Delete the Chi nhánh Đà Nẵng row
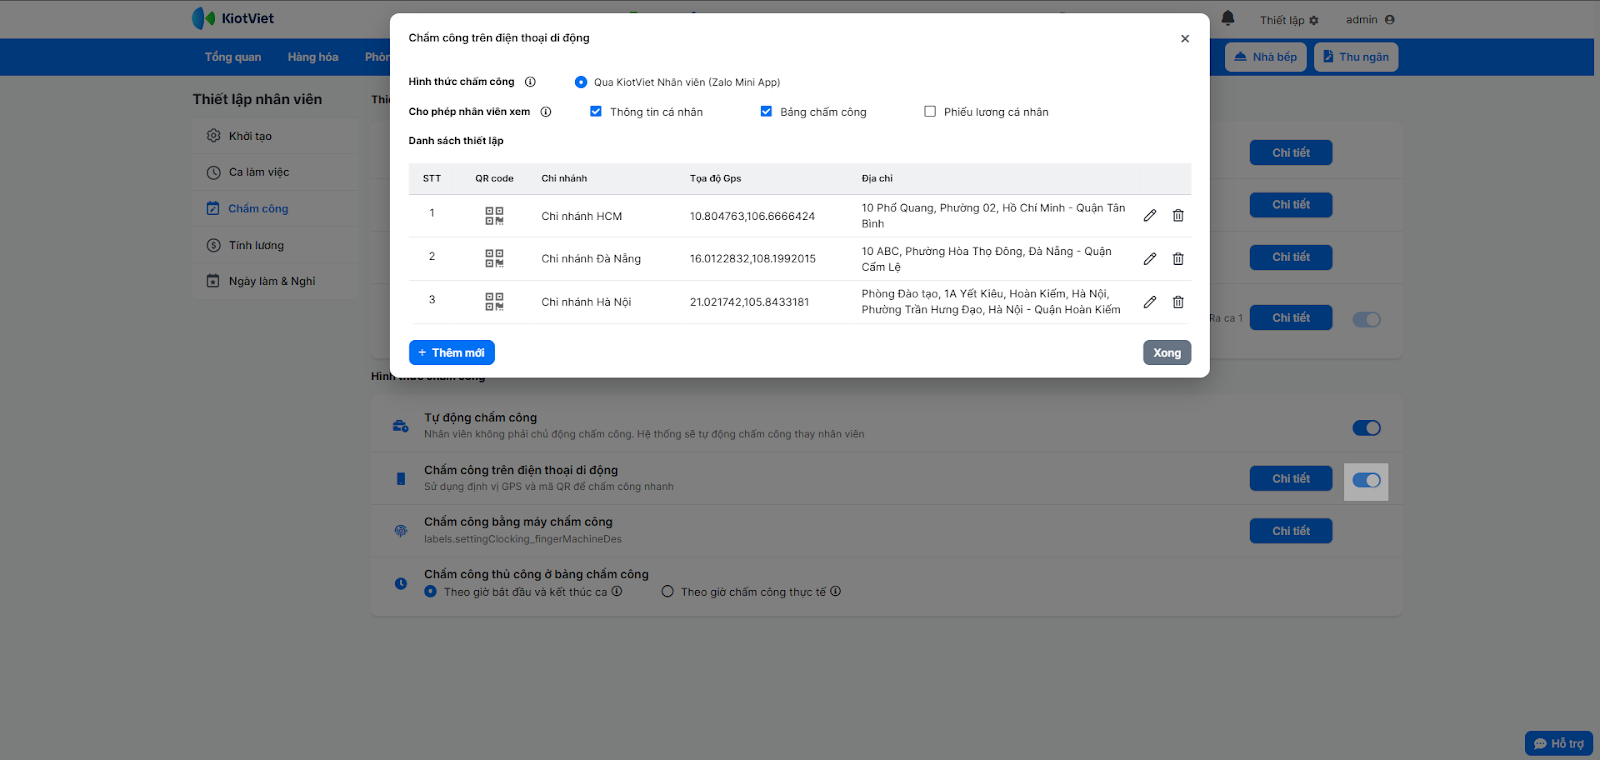The width and height of the screenshot is (1600, 760). [1178, 259]
